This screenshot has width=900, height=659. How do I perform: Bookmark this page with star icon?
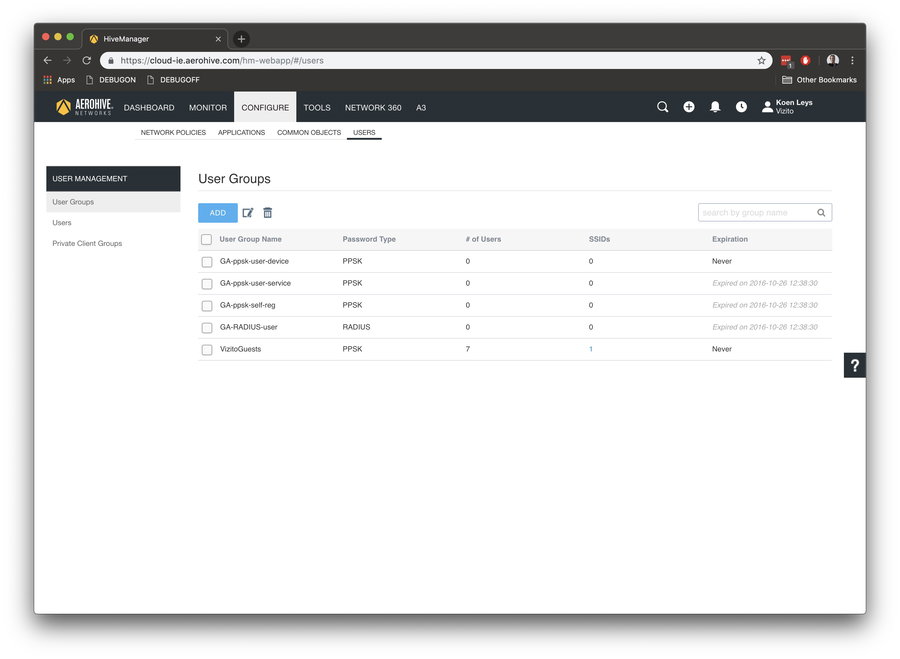(x=761, y=60)
